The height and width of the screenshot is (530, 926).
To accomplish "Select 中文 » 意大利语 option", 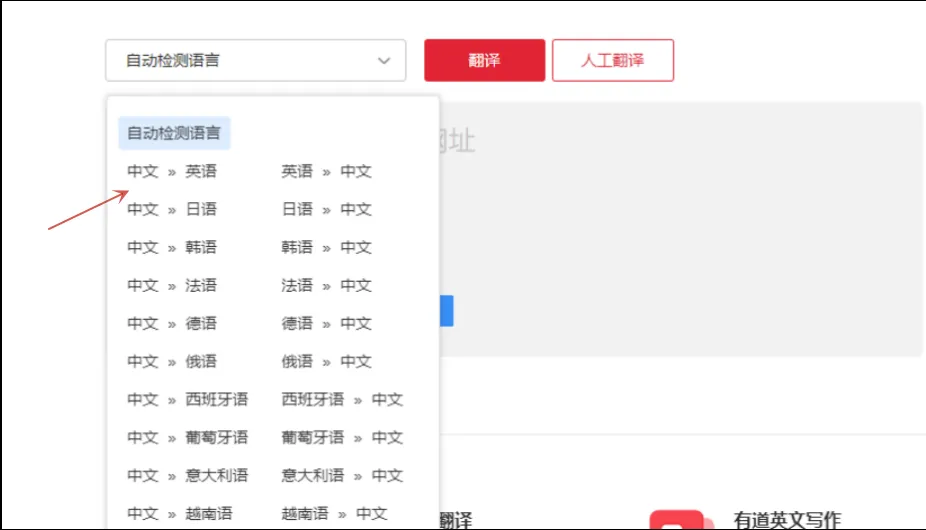I will [187, 475].
